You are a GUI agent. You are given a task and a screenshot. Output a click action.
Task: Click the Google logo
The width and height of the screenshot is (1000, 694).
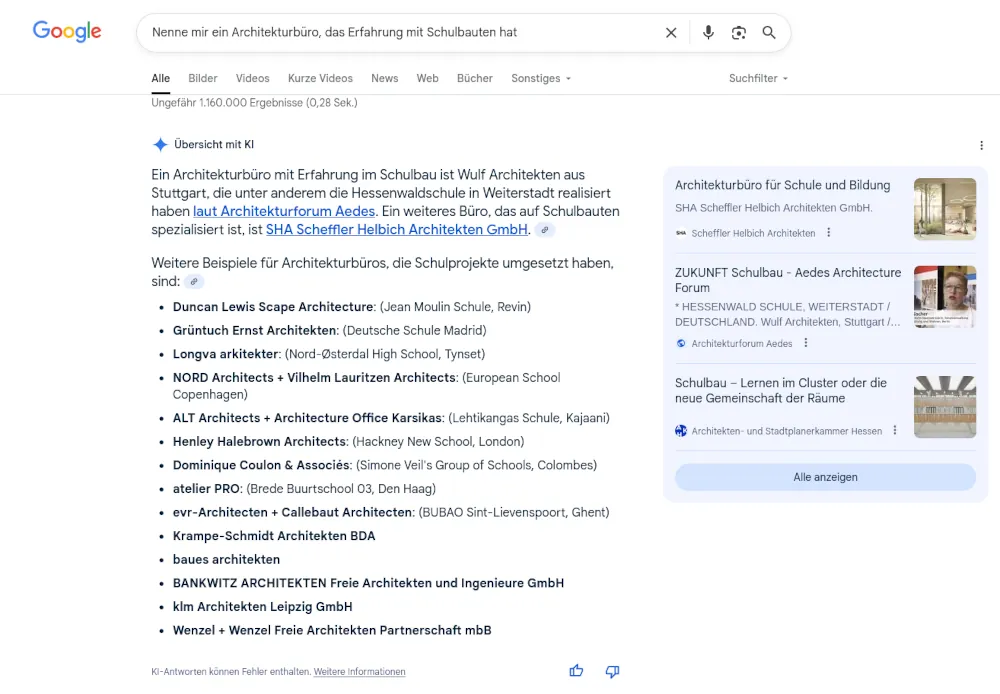pyautogui.click(x=67, y=31)
